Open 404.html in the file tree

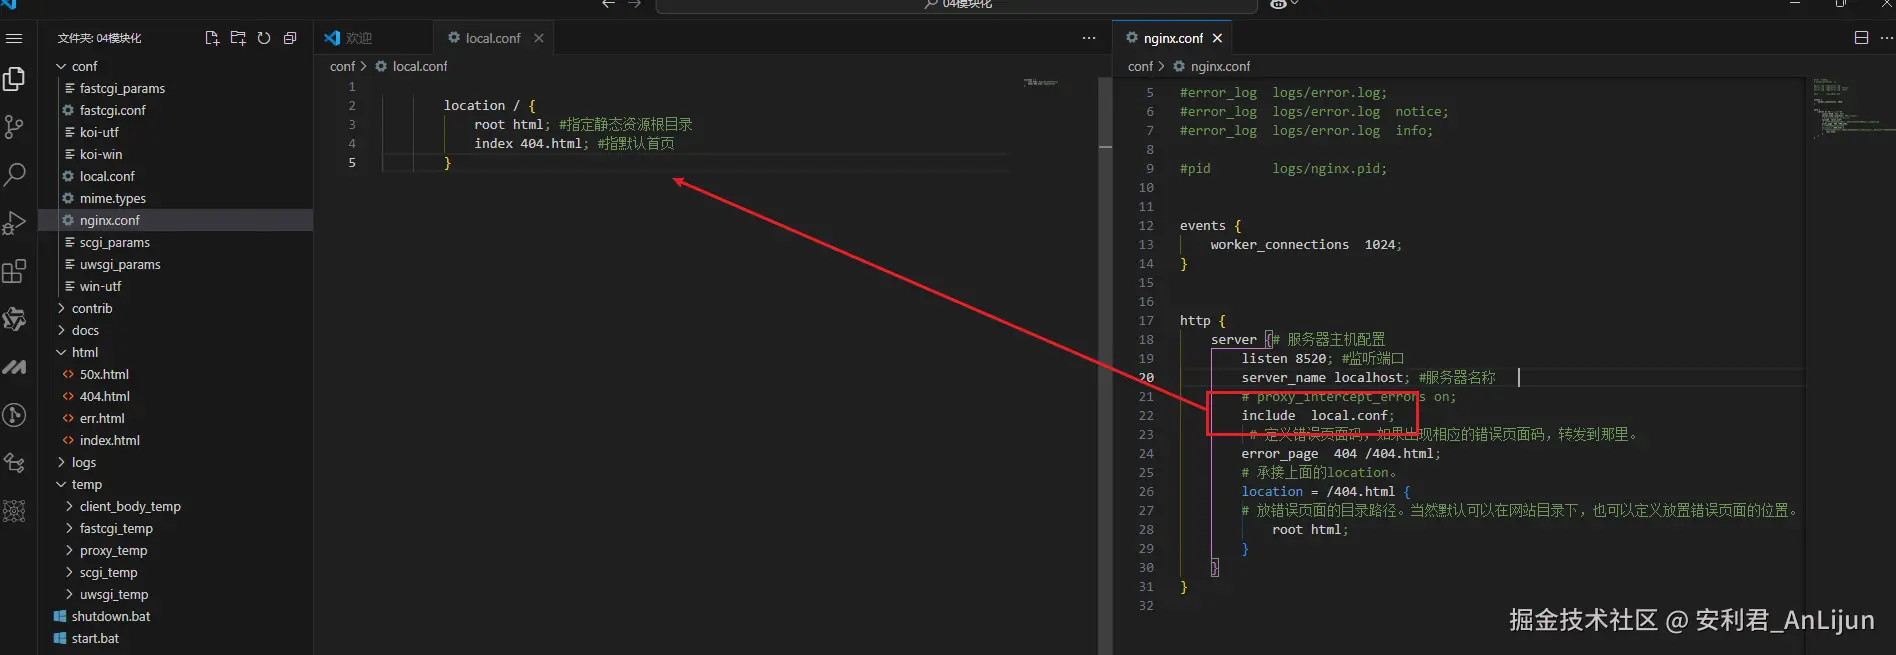click(x=104, y=396)
